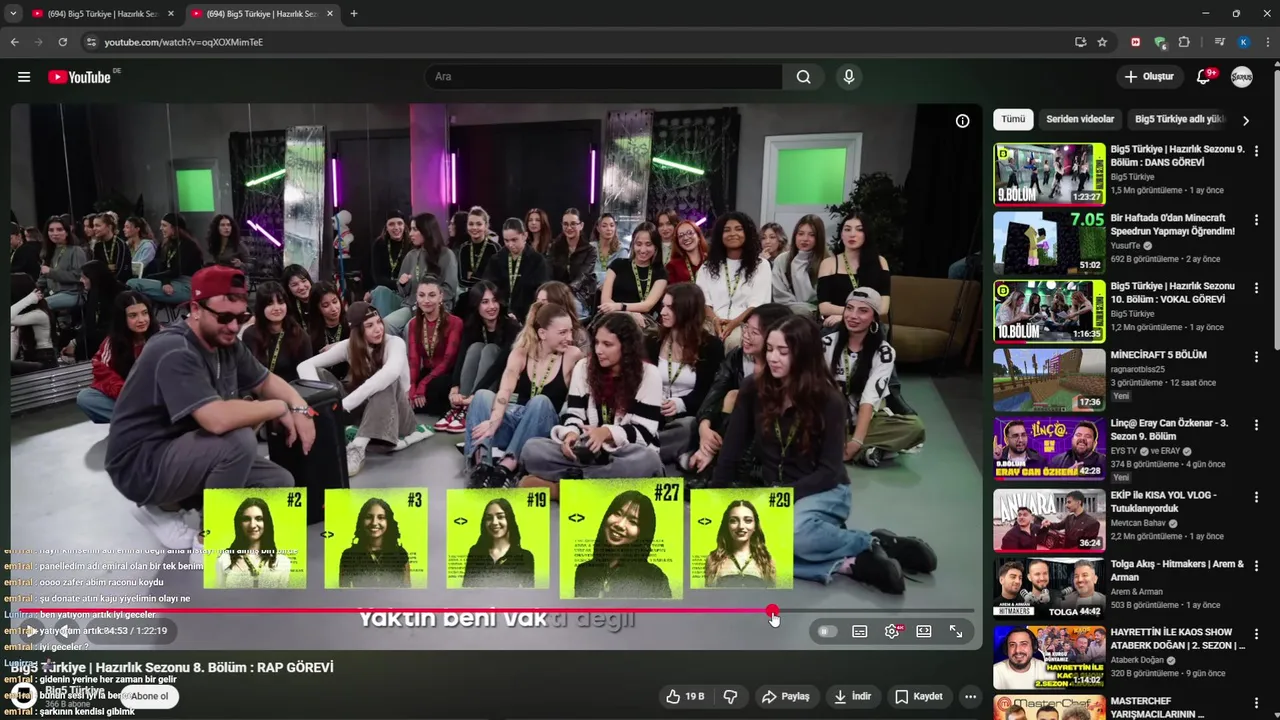Open the YouTube guide hamburger menu
This screenshot has height=720, width=1280.
coord(24,77)
